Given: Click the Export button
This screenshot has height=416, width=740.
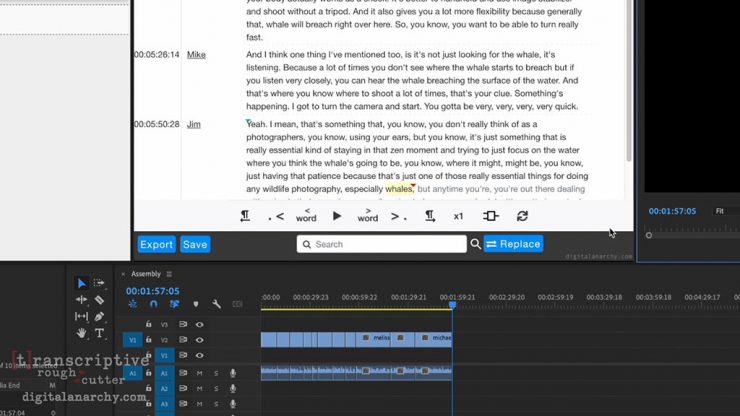Looking at the screenshot, I should [156, 244].
